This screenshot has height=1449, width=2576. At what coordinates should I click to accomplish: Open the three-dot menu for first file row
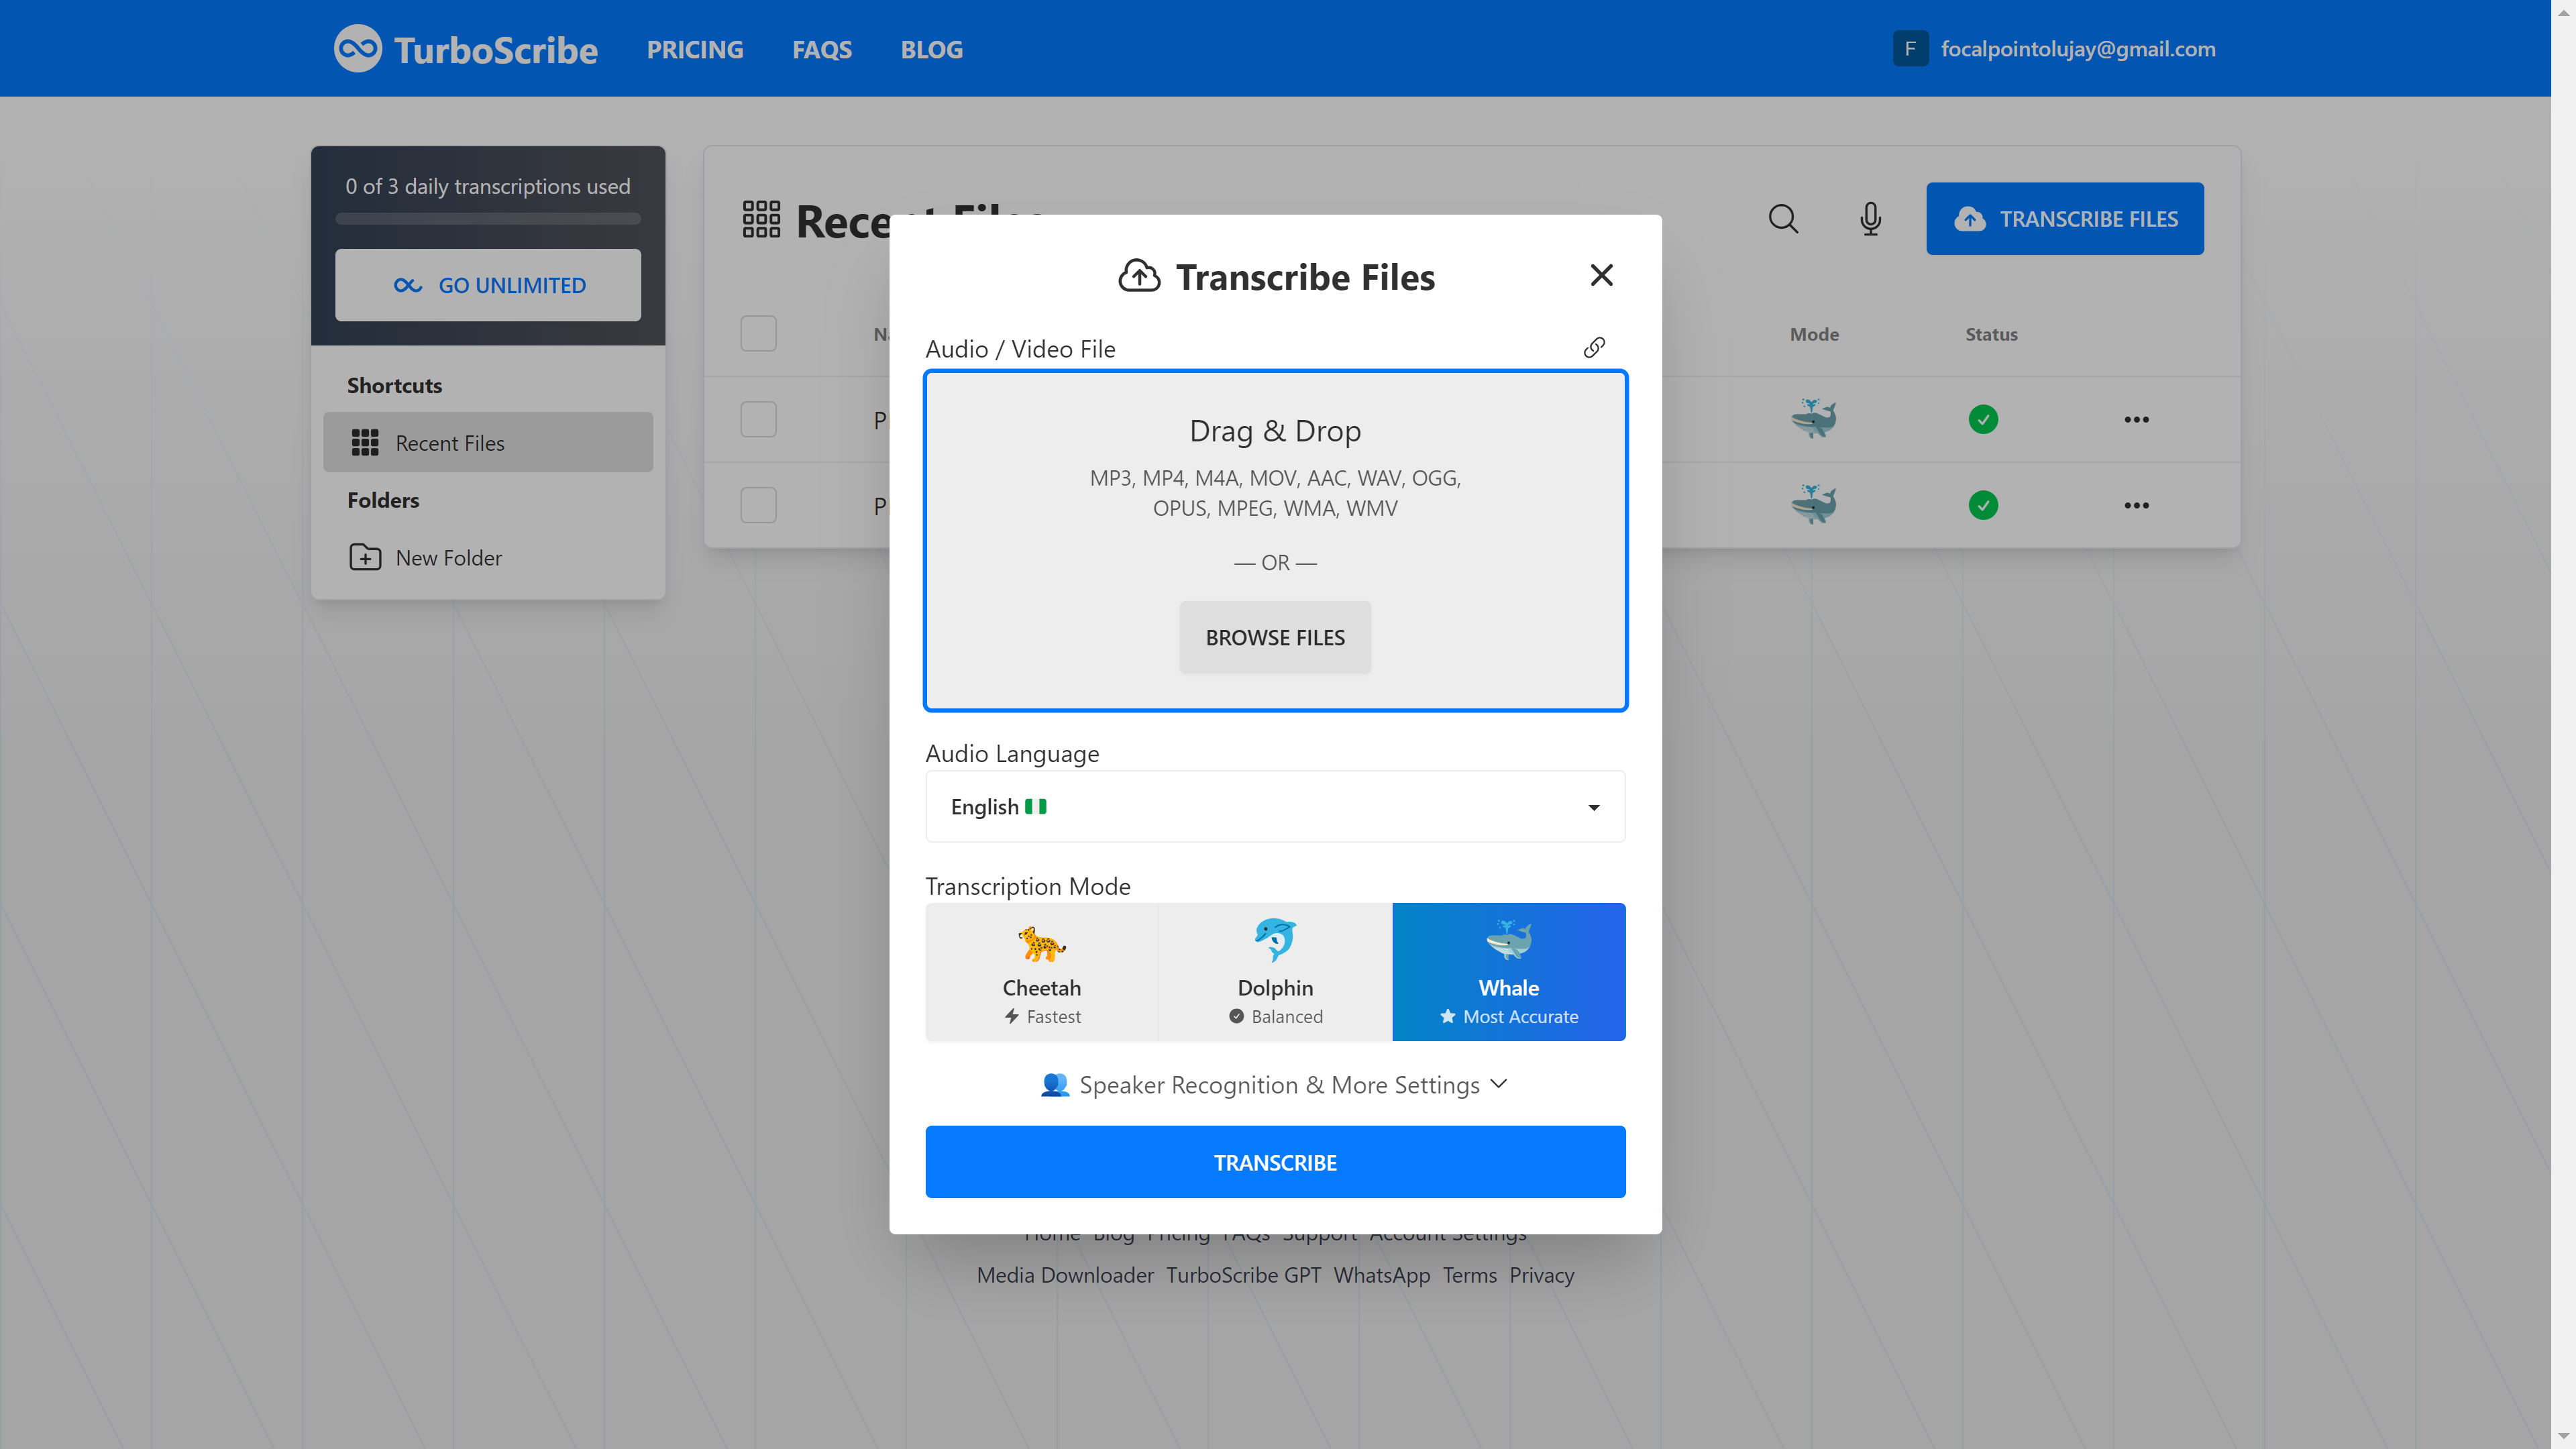(x=2136, y=419)
